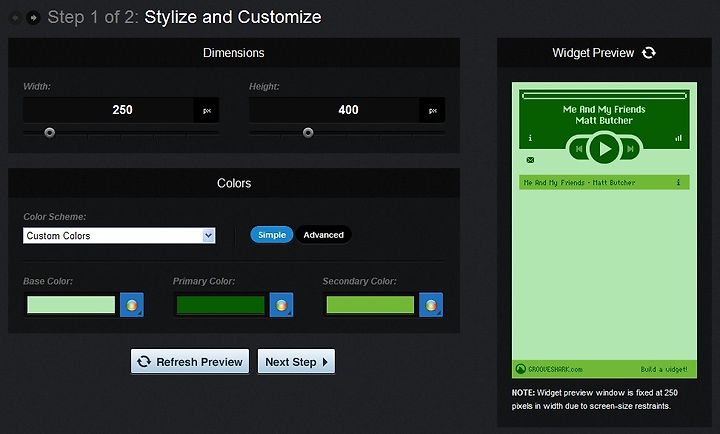Viewport: 720px width, 434px height.
Task: Click the Width input field showing 250
Action: pos(109,110)
